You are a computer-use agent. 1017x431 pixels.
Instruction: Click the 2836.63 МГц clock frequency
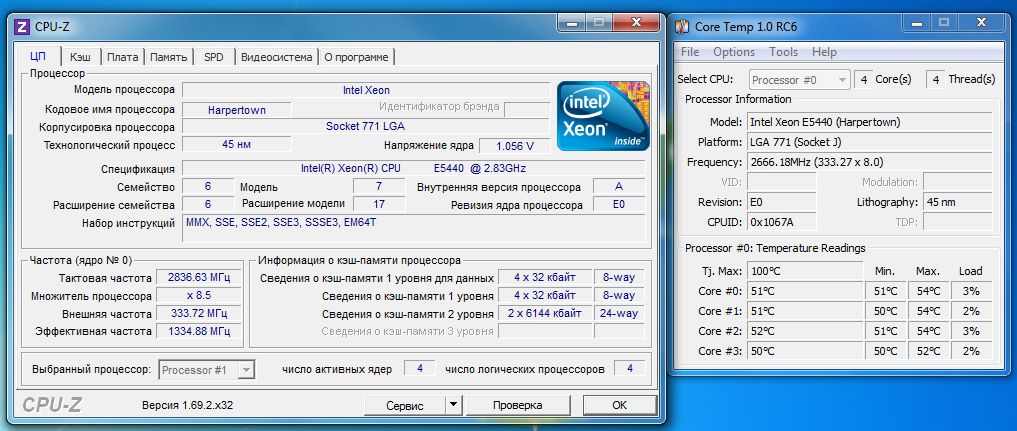click(x=198, y=277)
